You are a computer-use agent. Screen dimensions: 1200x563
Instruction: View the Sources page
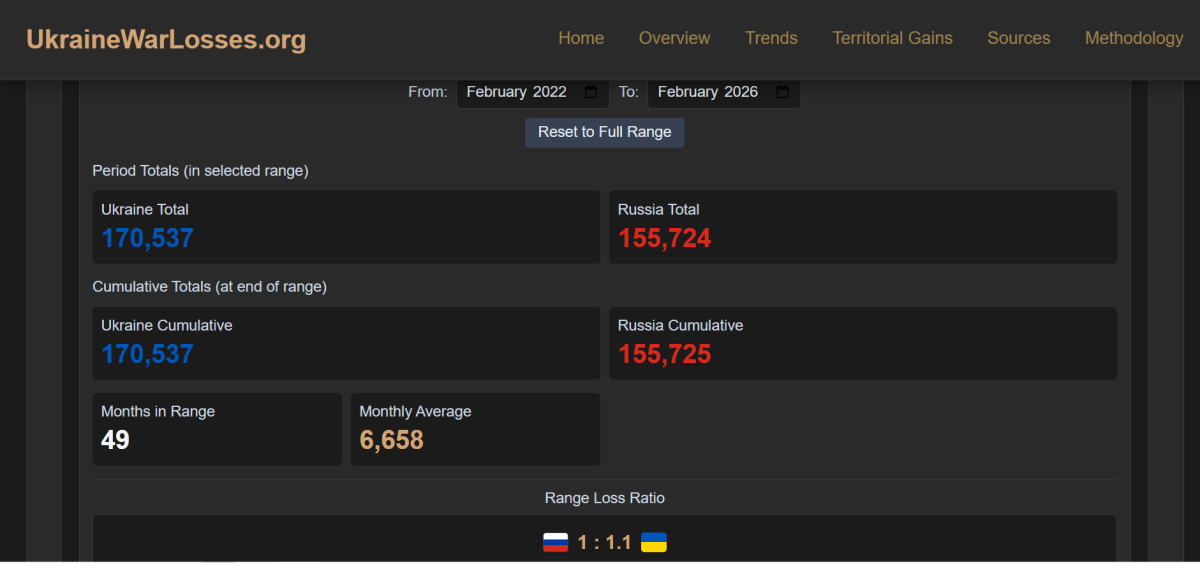tap(1018, 38)
